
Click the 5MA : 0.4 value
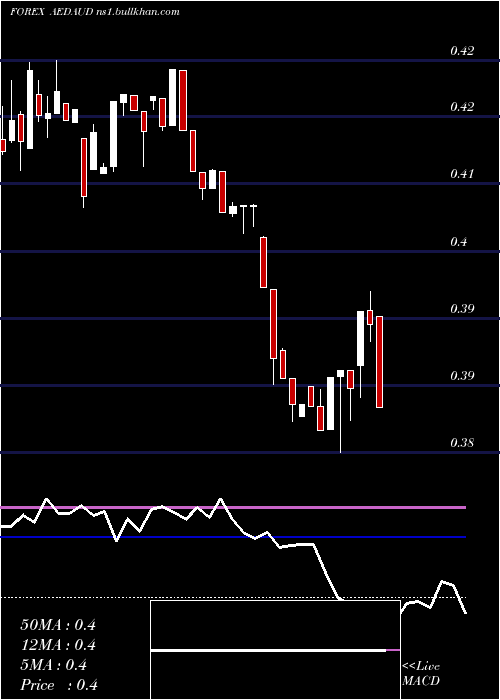coord(54,665)
